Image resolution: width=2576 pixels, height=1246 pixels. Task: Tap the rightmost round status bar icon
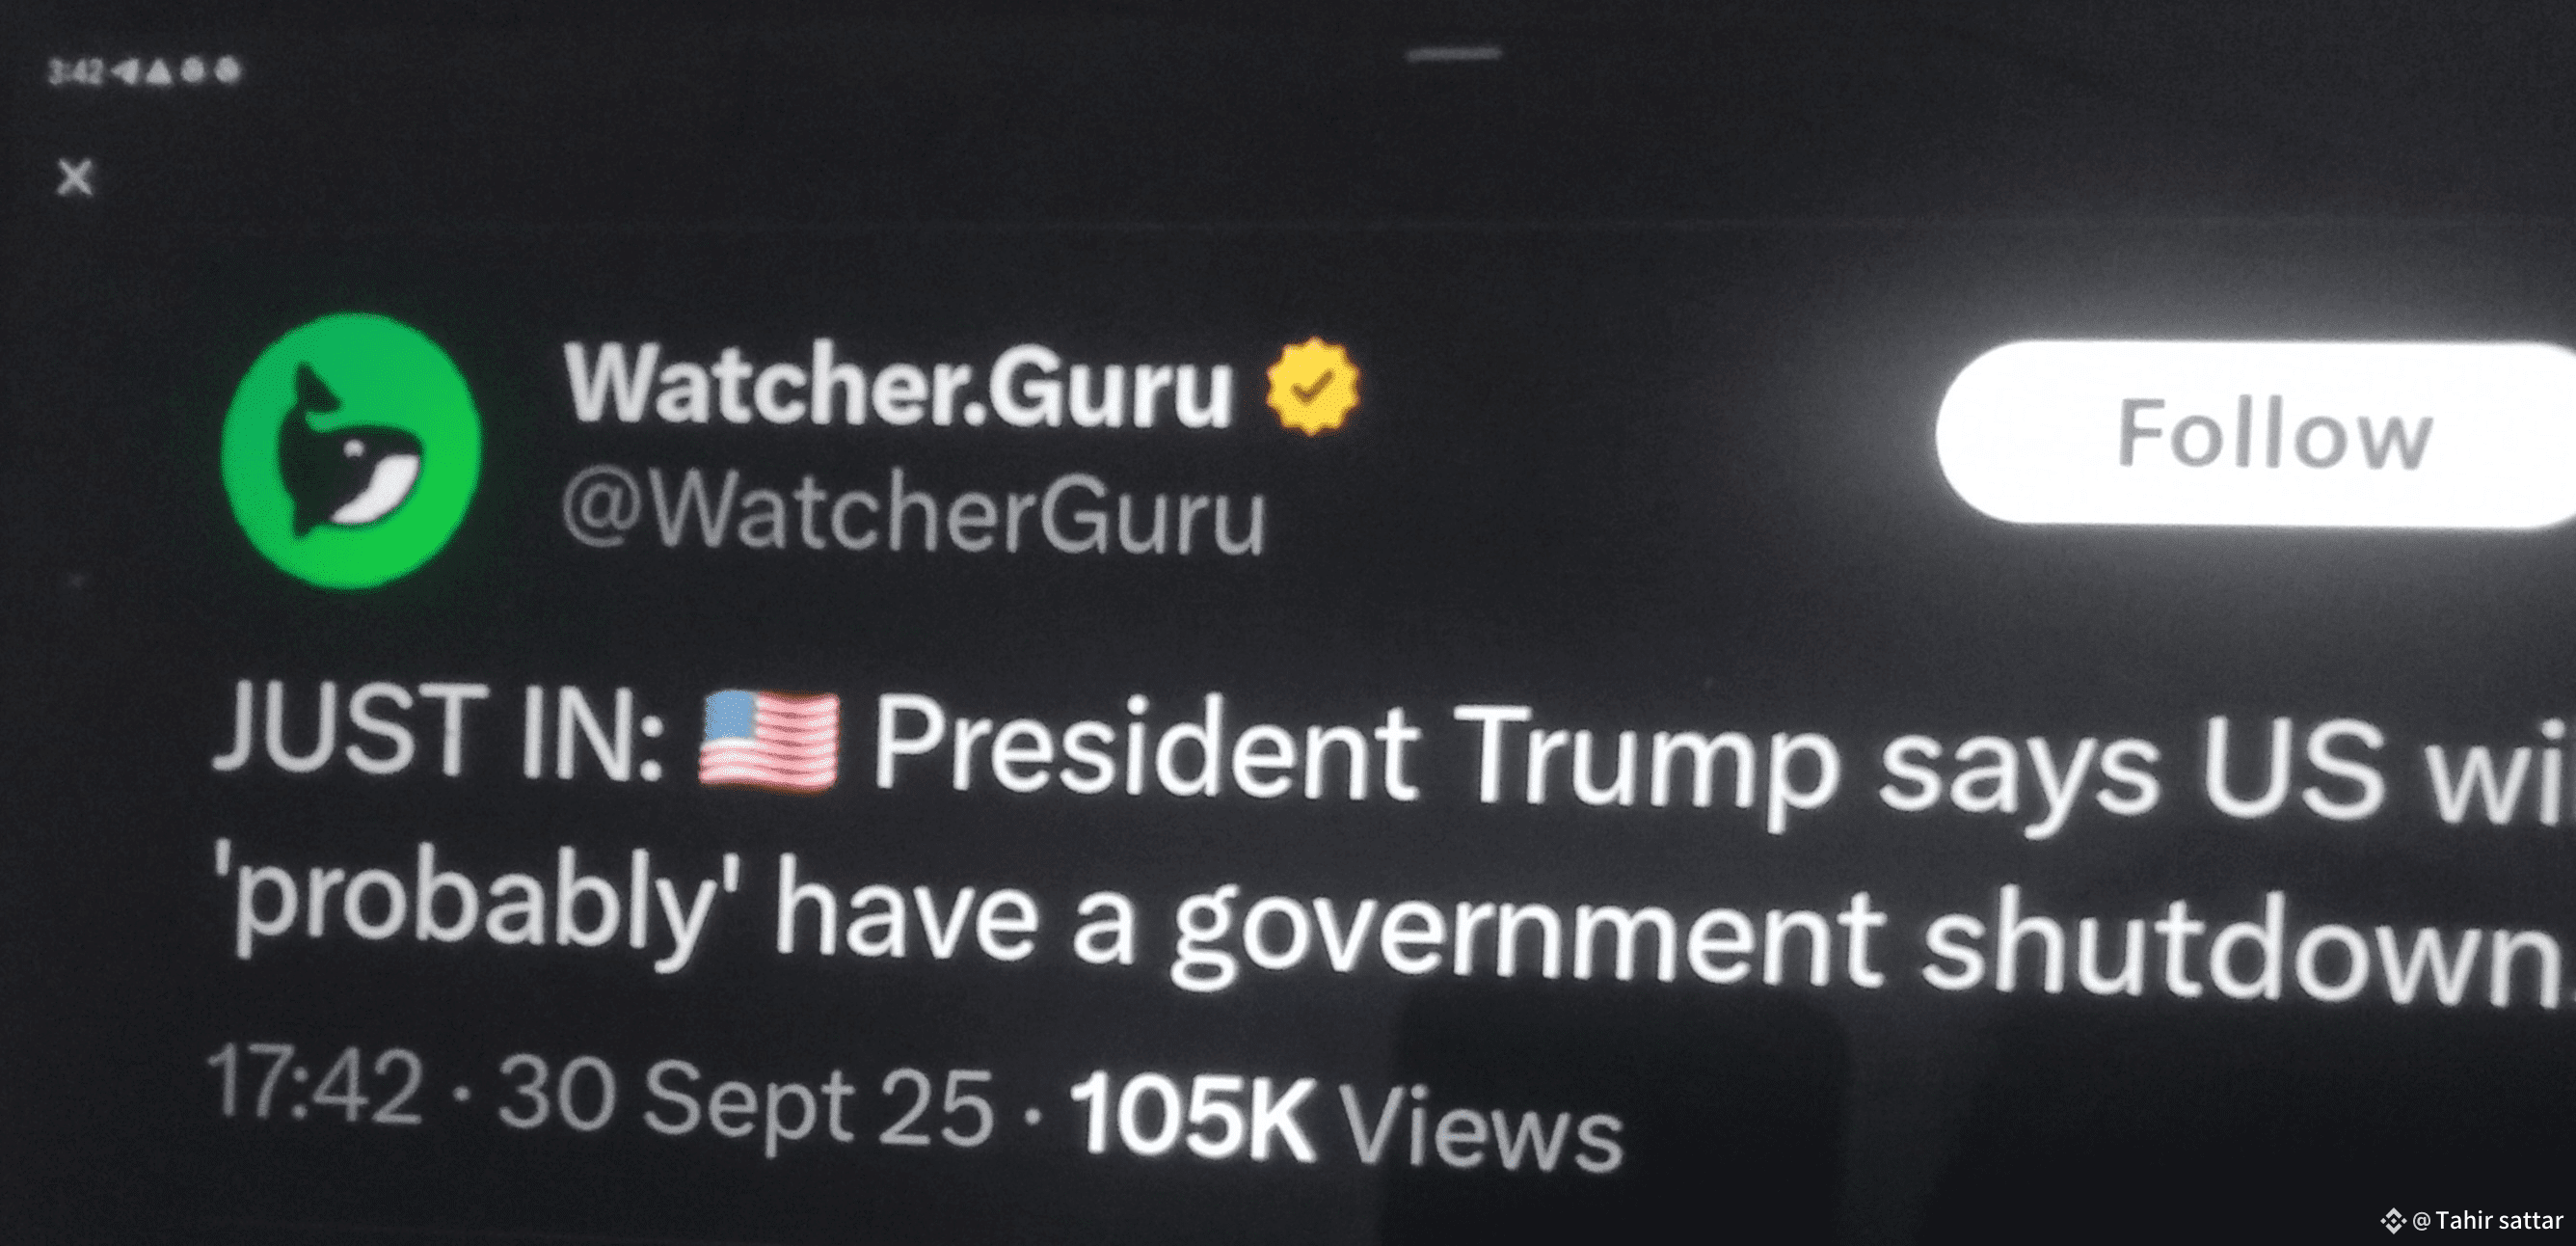point(229,70)
